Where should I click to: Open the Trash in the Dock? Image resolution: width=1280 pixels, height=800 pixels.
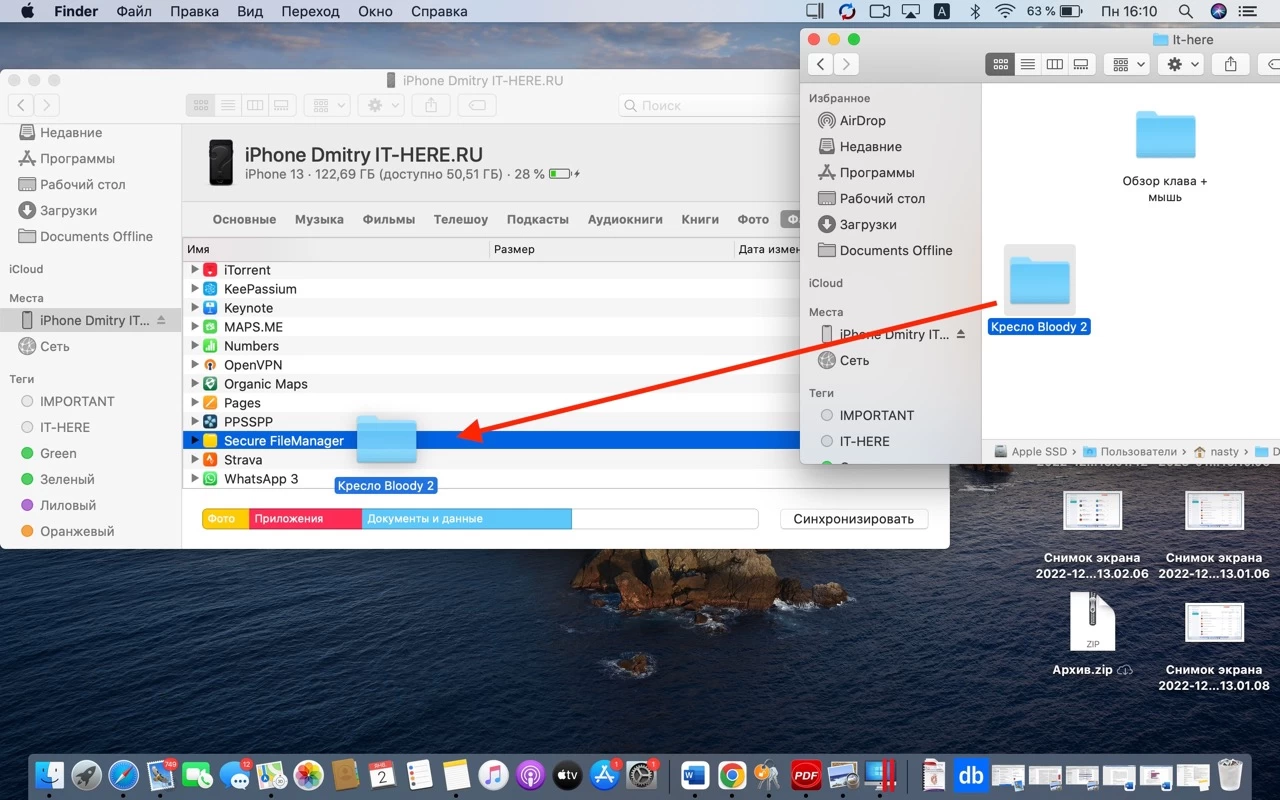[1230, 775]
